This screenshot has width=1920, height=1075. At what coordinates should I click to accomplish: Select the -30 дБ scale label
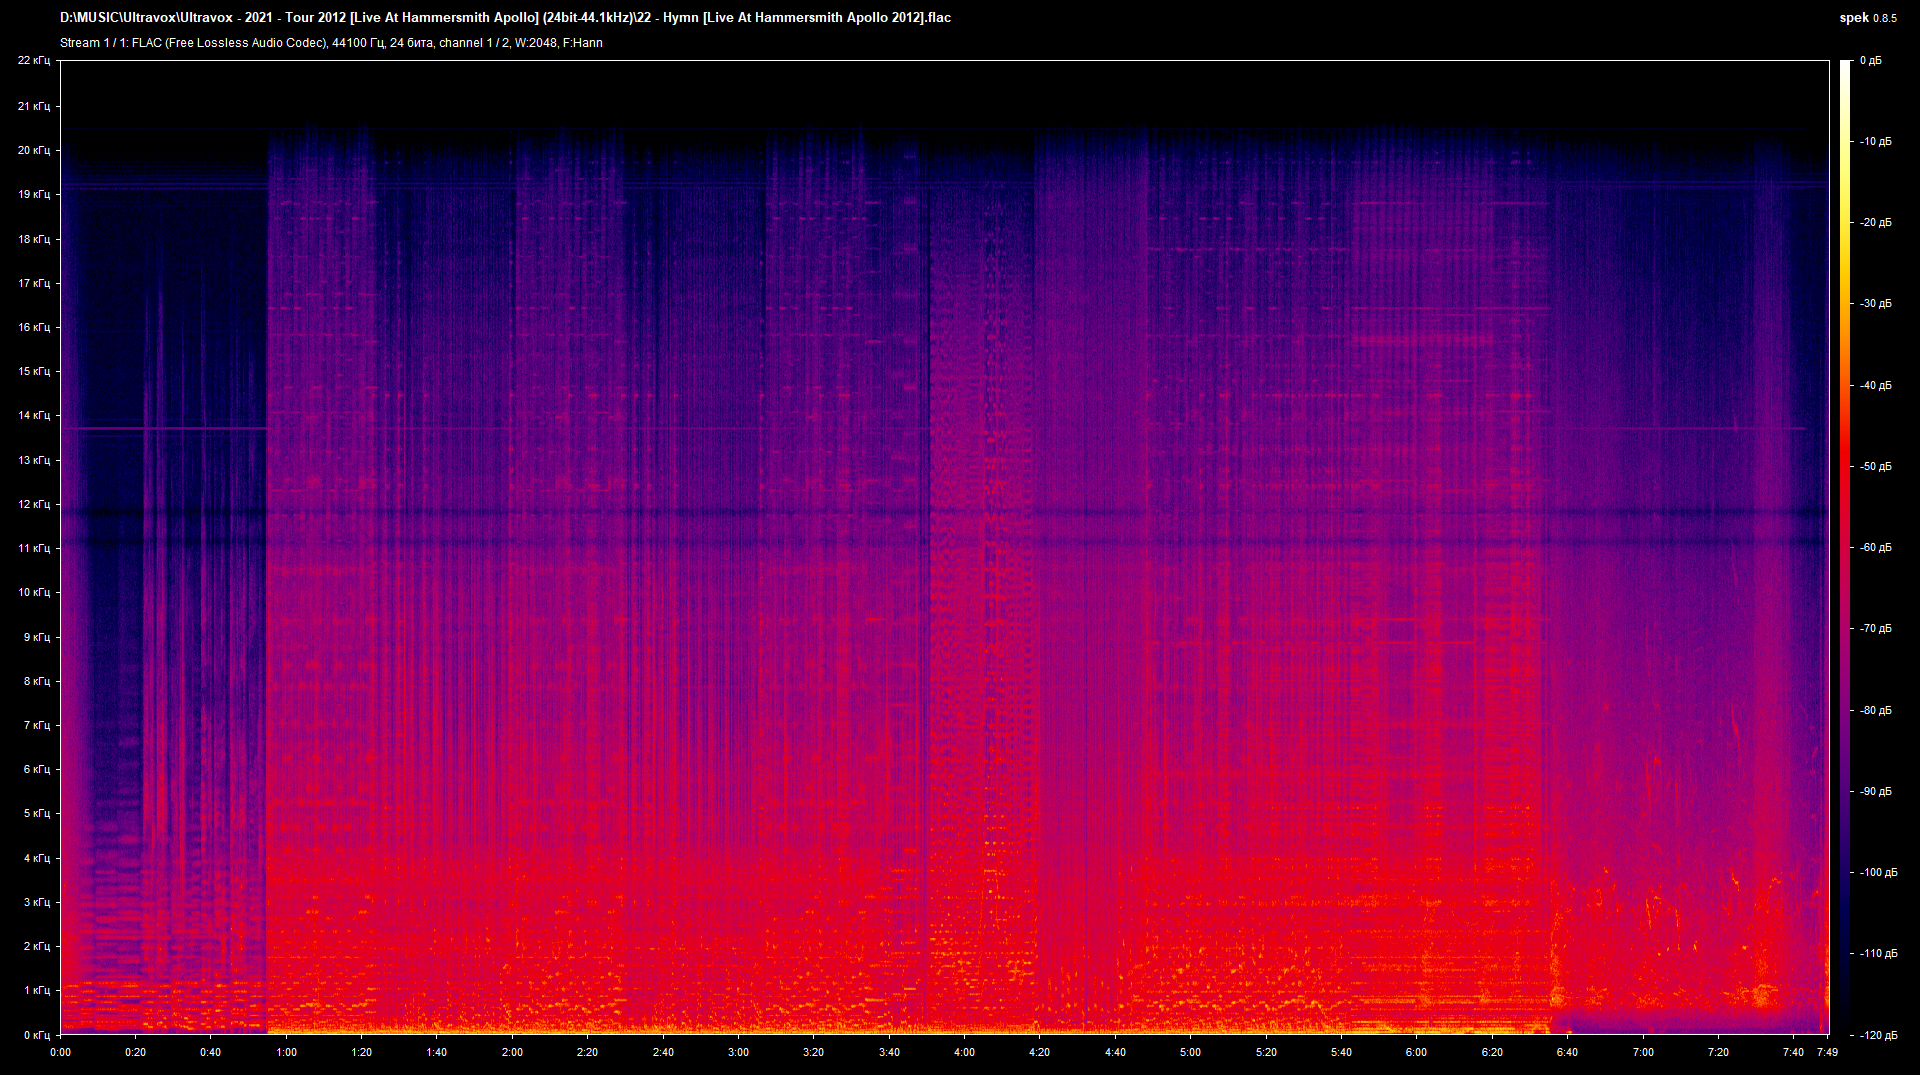point(1876,304)
